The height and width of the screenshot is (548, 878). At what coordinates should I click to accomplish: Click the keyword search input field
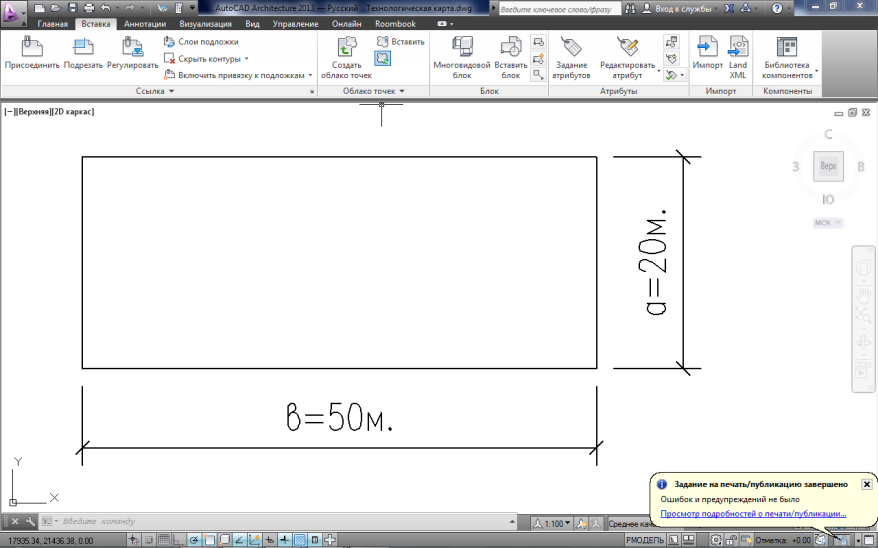coord(559,9)
